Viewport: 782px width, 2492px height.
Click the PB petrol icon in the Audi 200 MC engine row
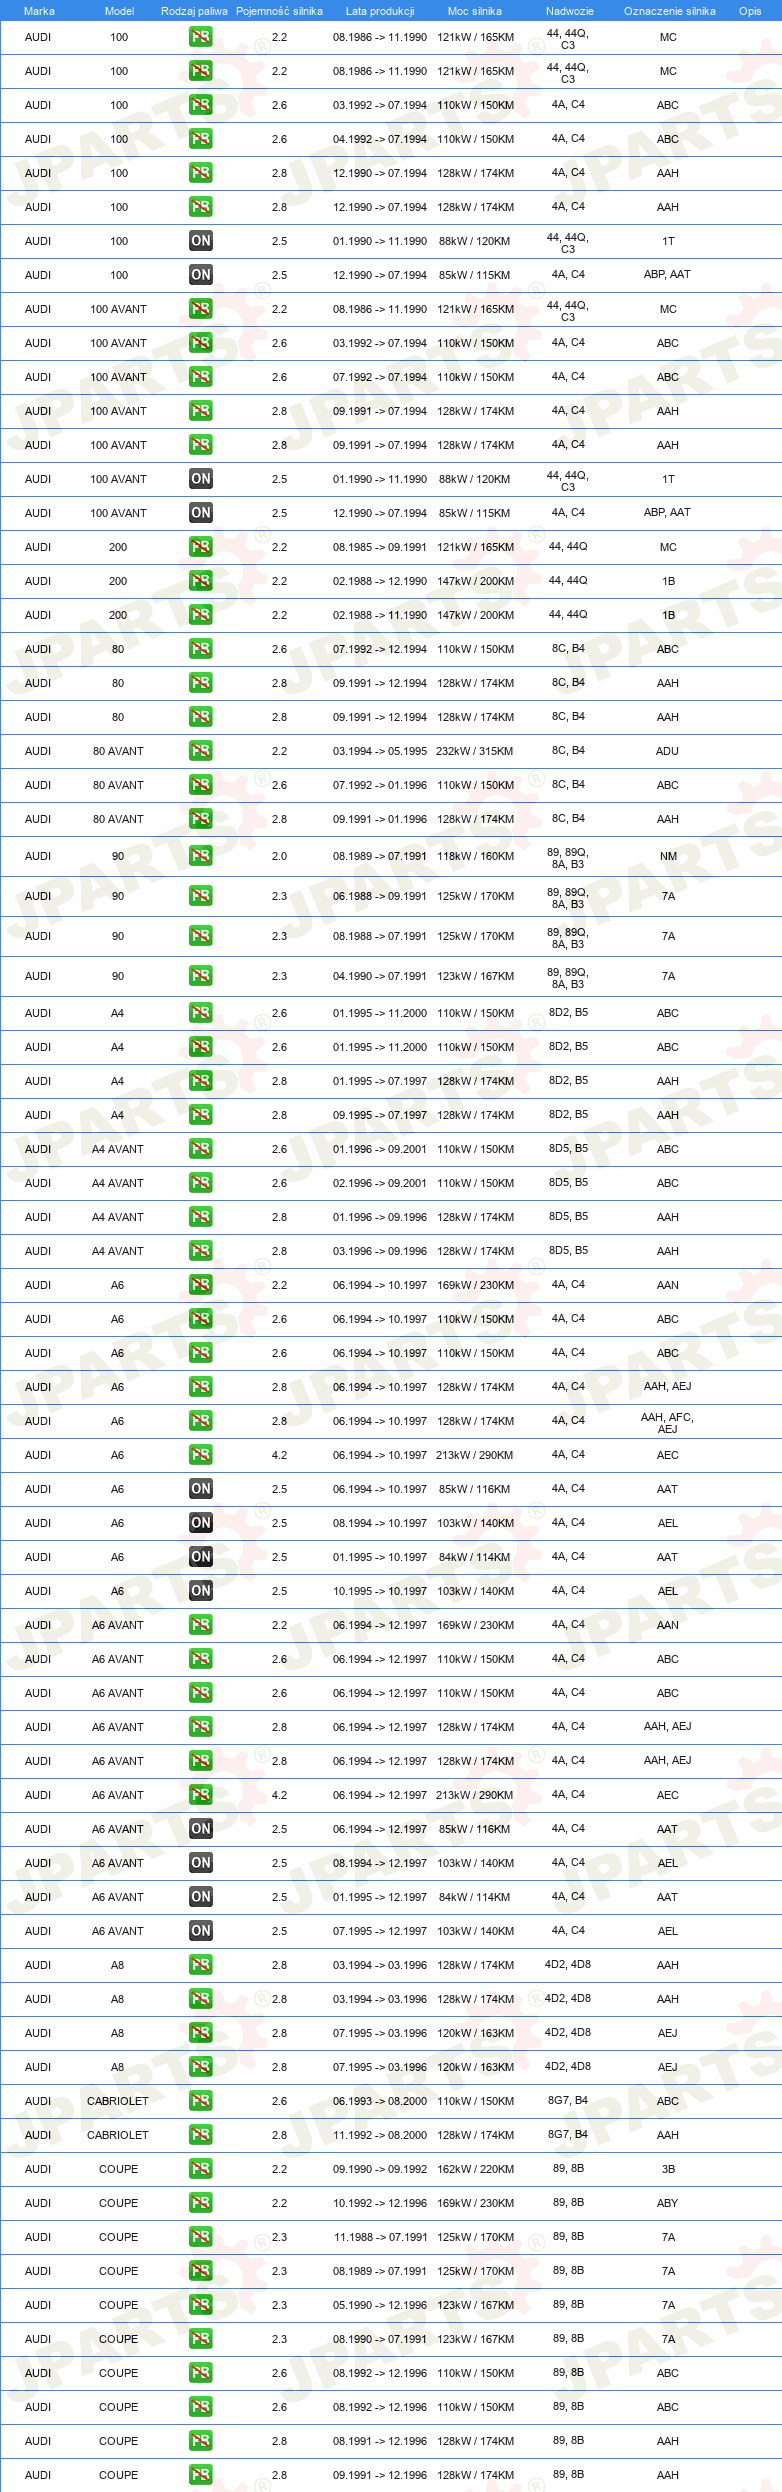(201, 547)
